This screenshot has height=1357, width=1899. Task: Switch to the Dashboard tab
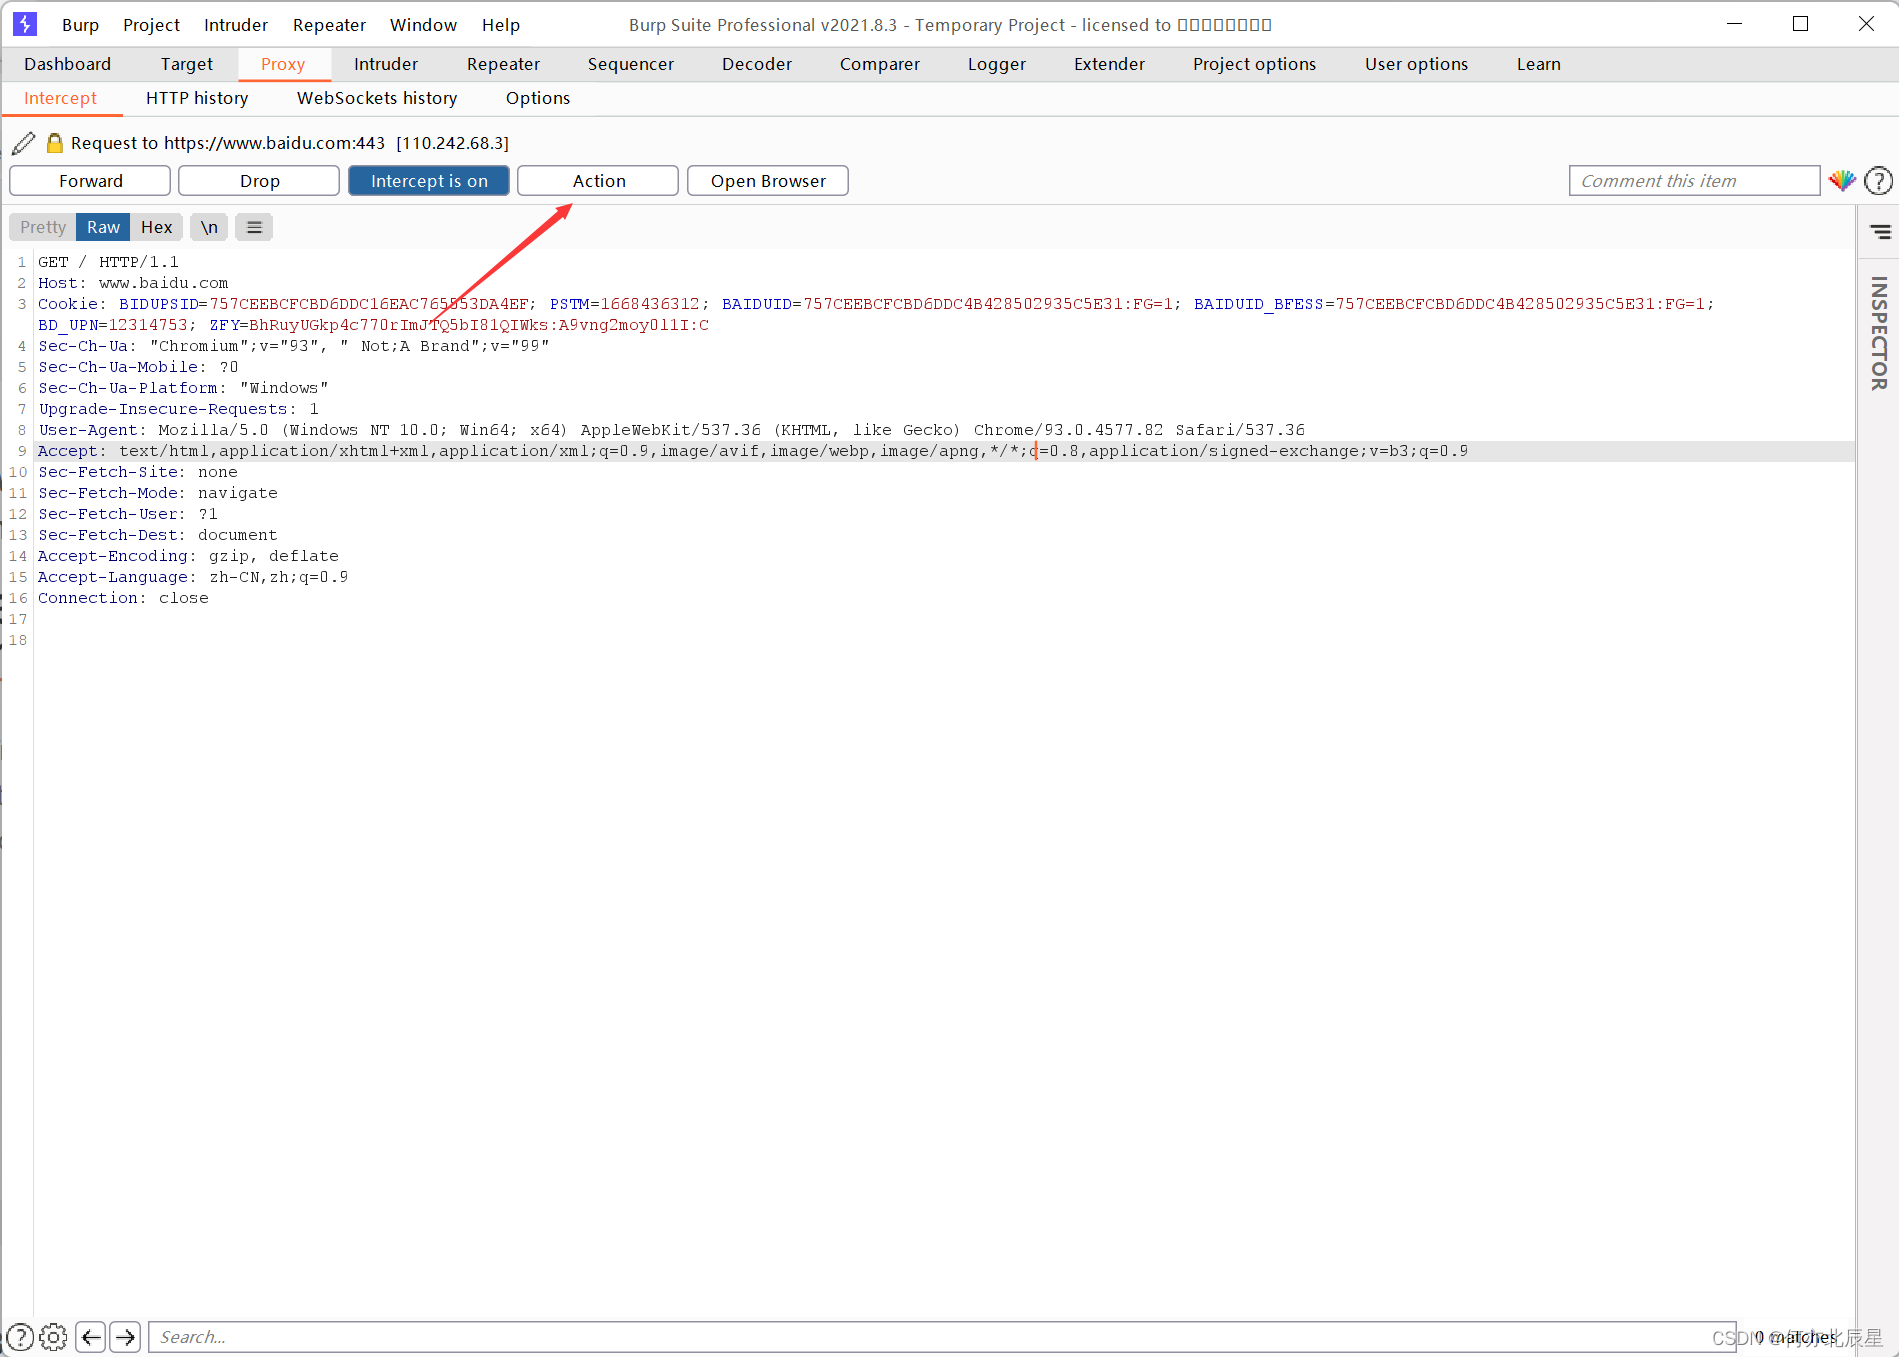point(67,64)
